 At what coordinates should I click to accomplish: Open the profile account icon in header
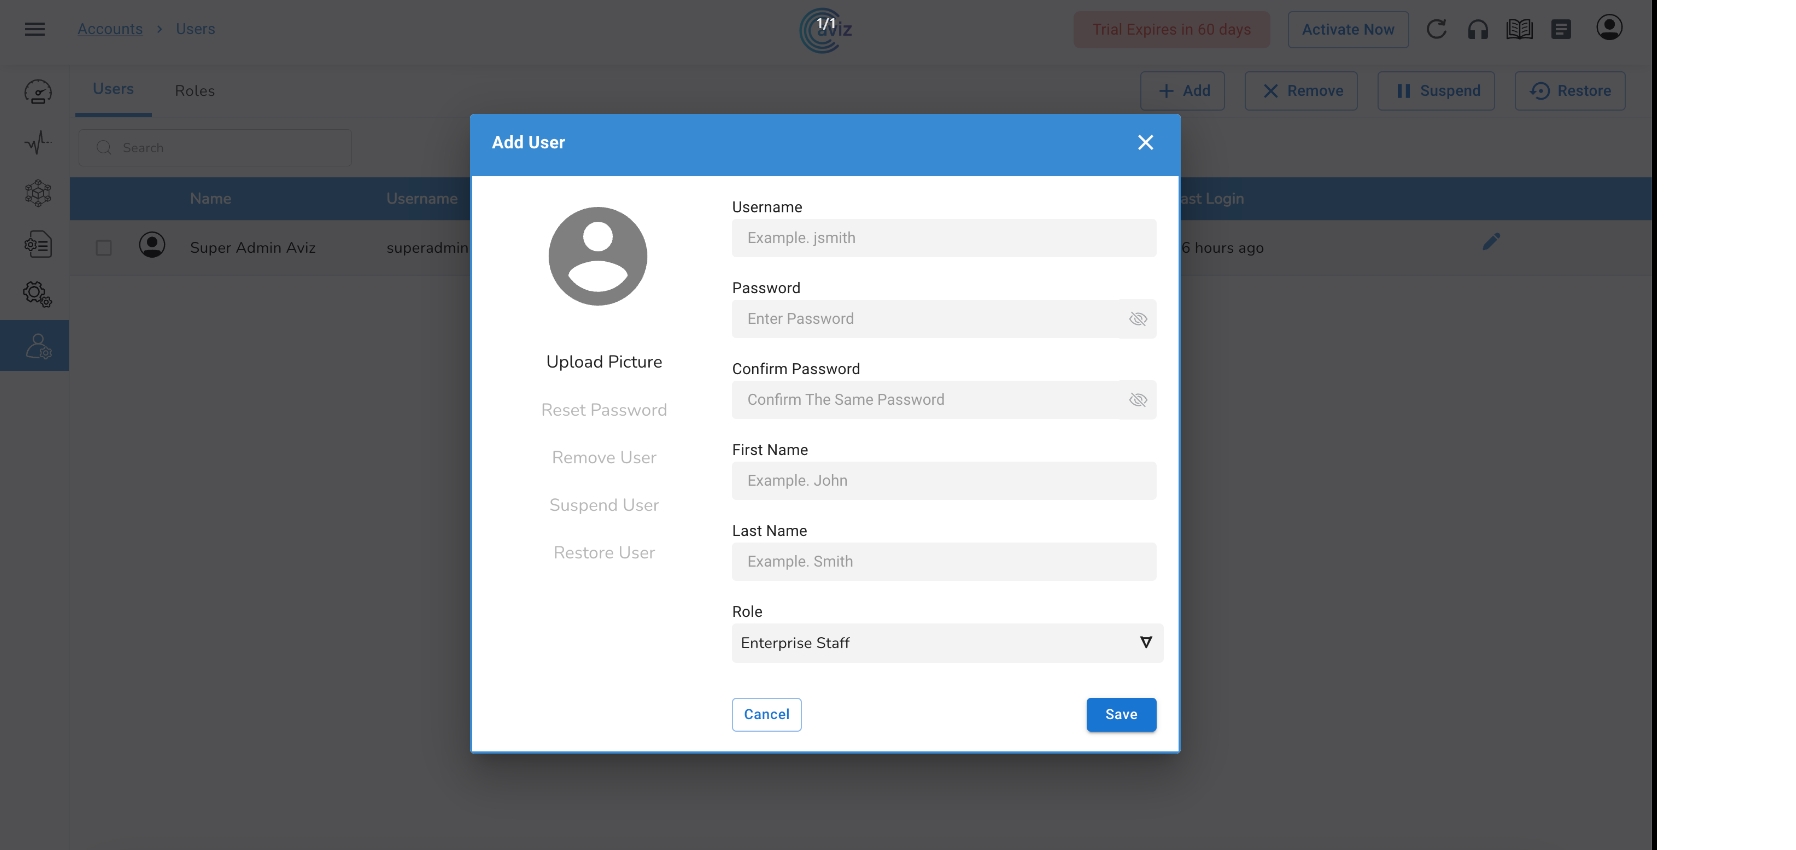(1609, 28)
